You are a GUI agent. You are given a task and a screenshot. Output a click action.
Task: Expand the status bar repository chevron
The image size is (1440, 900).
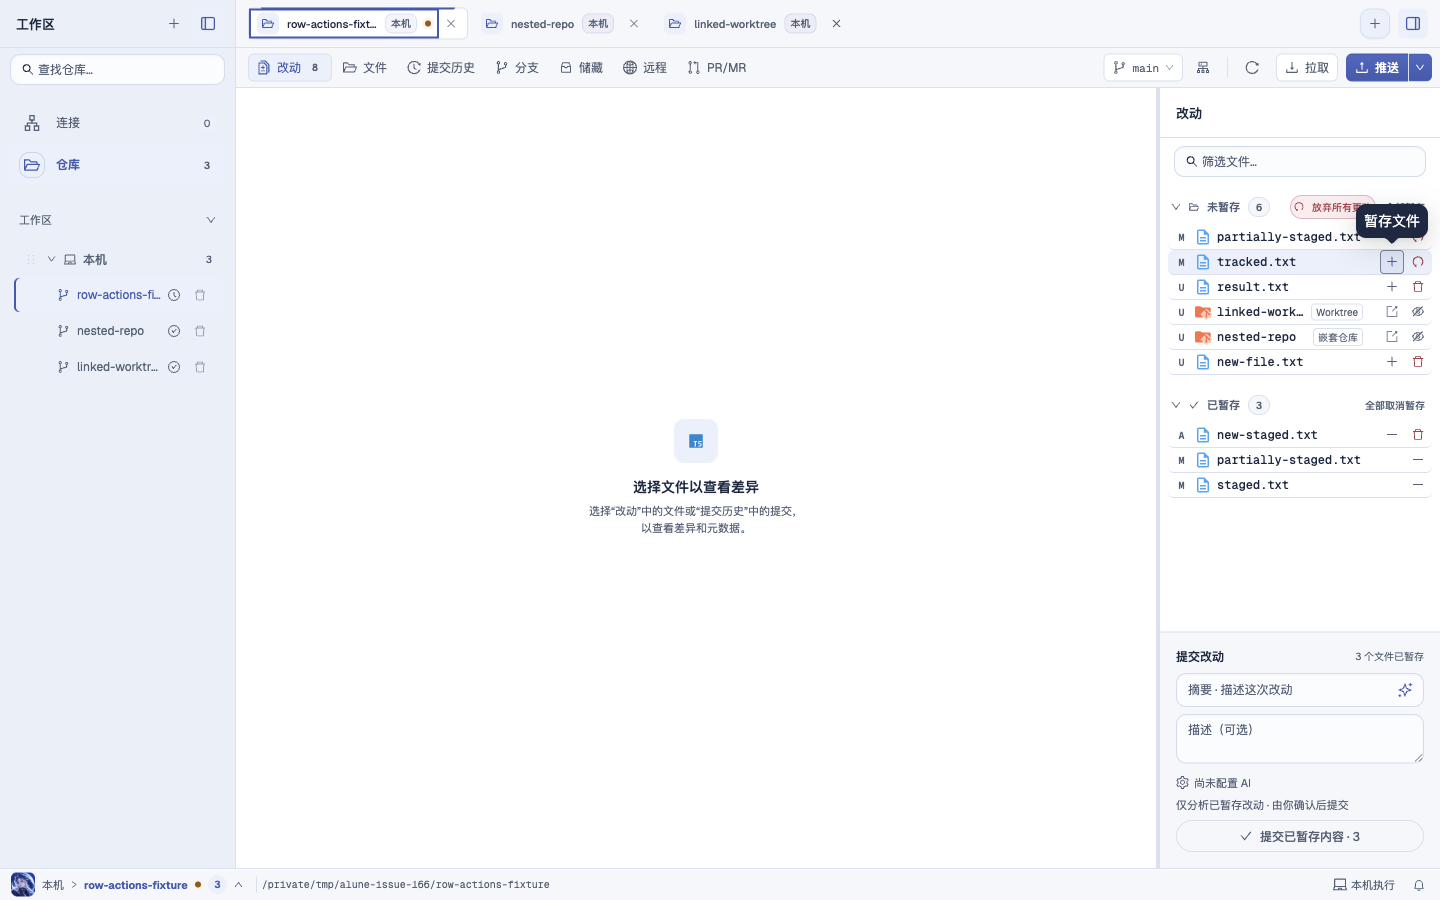point(239,885)
